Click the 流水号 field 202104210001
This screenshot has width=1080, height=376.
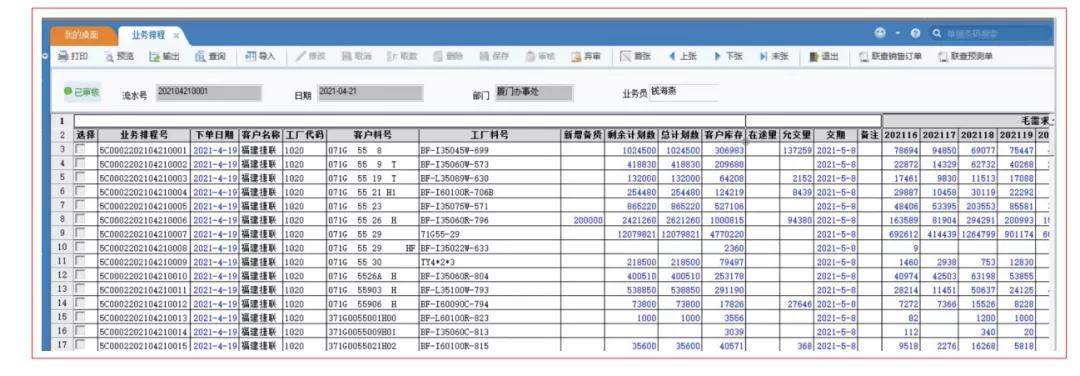pos(209,93)
